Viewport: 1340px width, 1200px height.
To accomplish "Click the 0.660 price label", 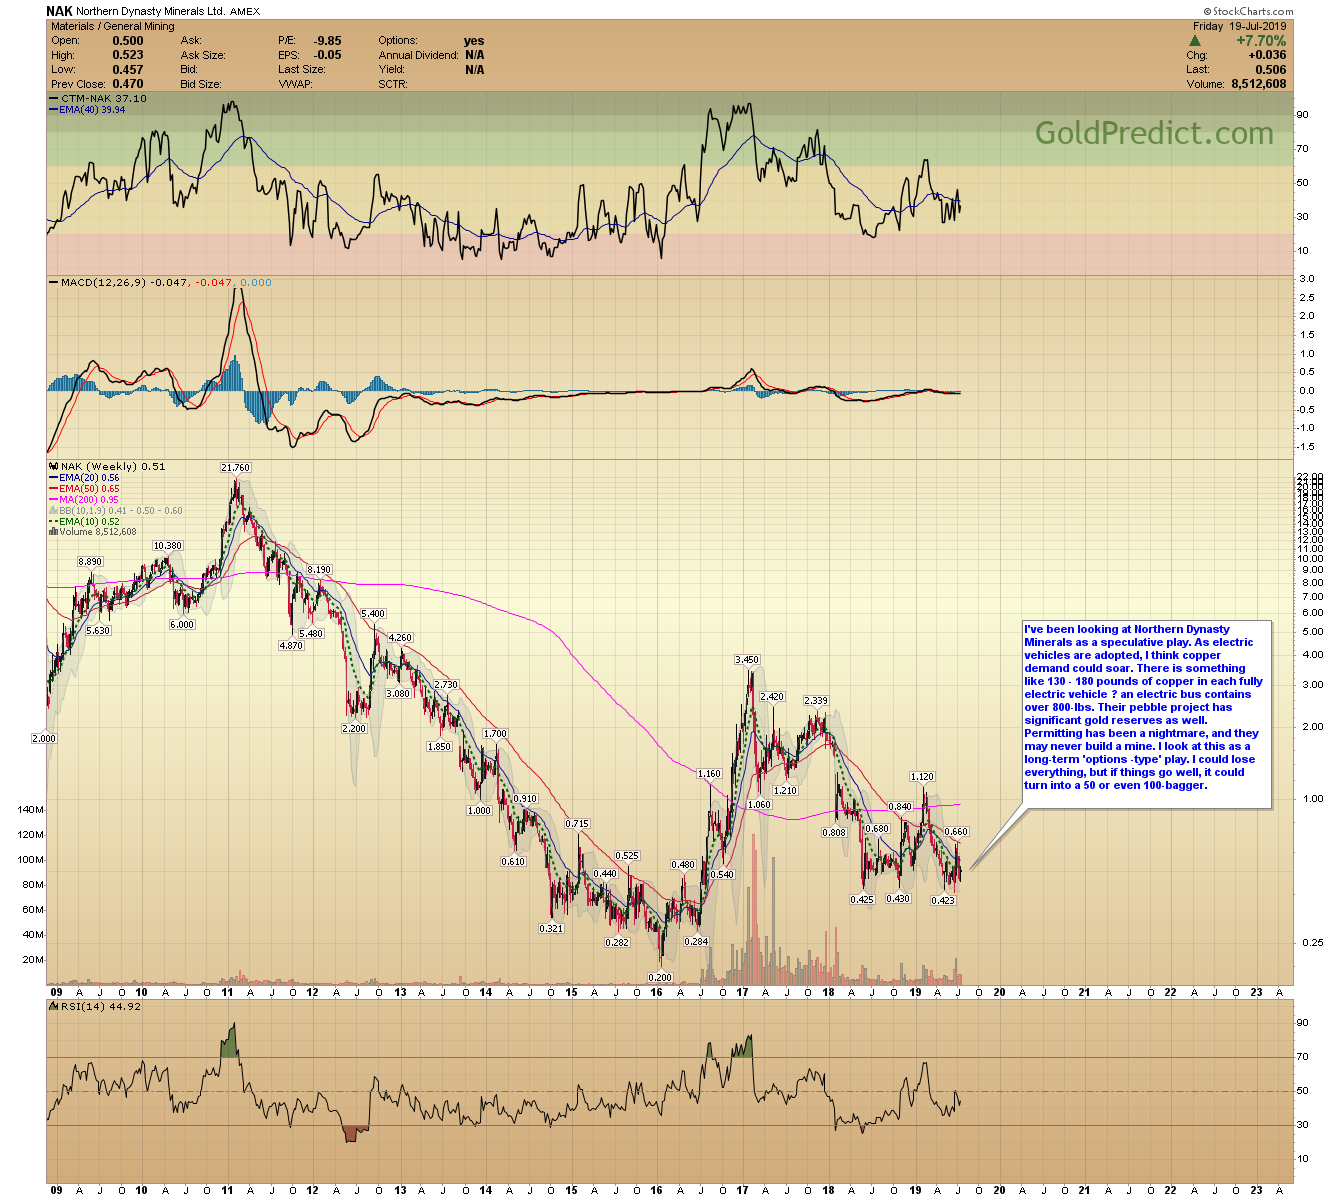I will pos(956,832).
